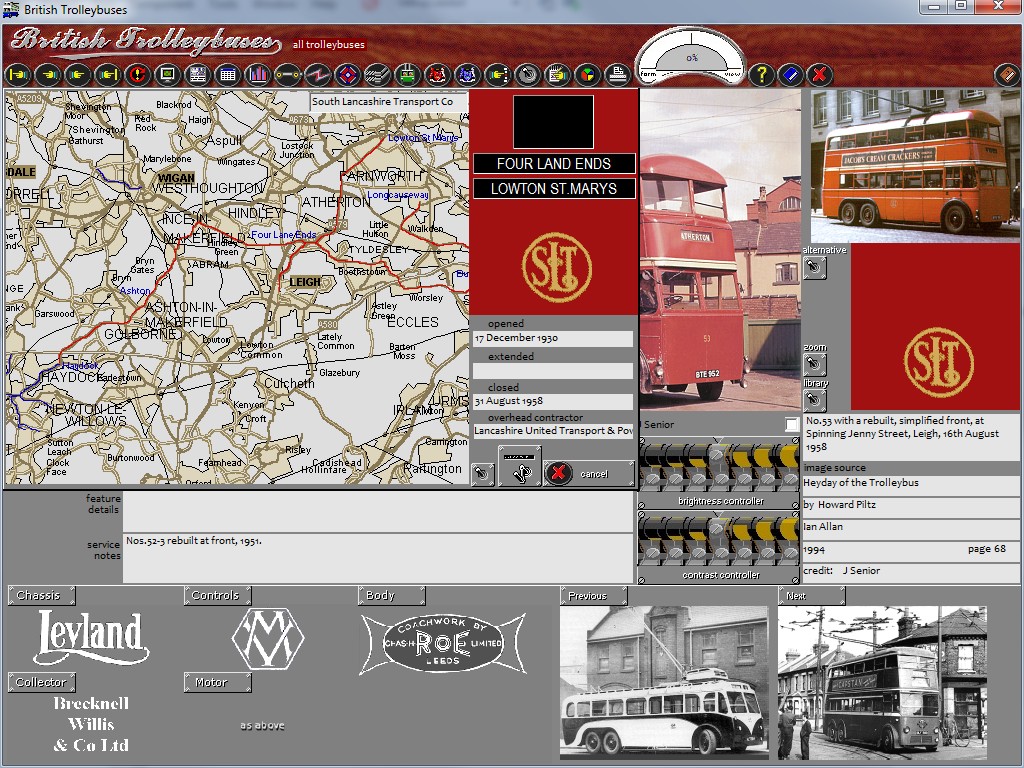Click the blue eraser toolbar icon
Screen dimensions: 1024x768
pos(790,74)
